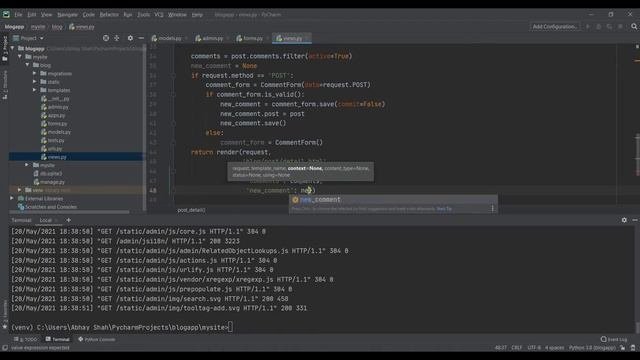Close the views.py editor tab
The image size is (640, 360).
point(308,38)
